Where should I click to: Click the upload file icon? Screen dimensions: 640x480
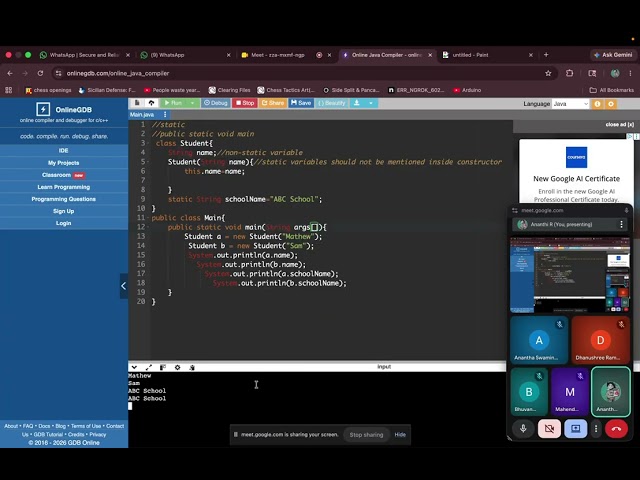coord(151,103)
